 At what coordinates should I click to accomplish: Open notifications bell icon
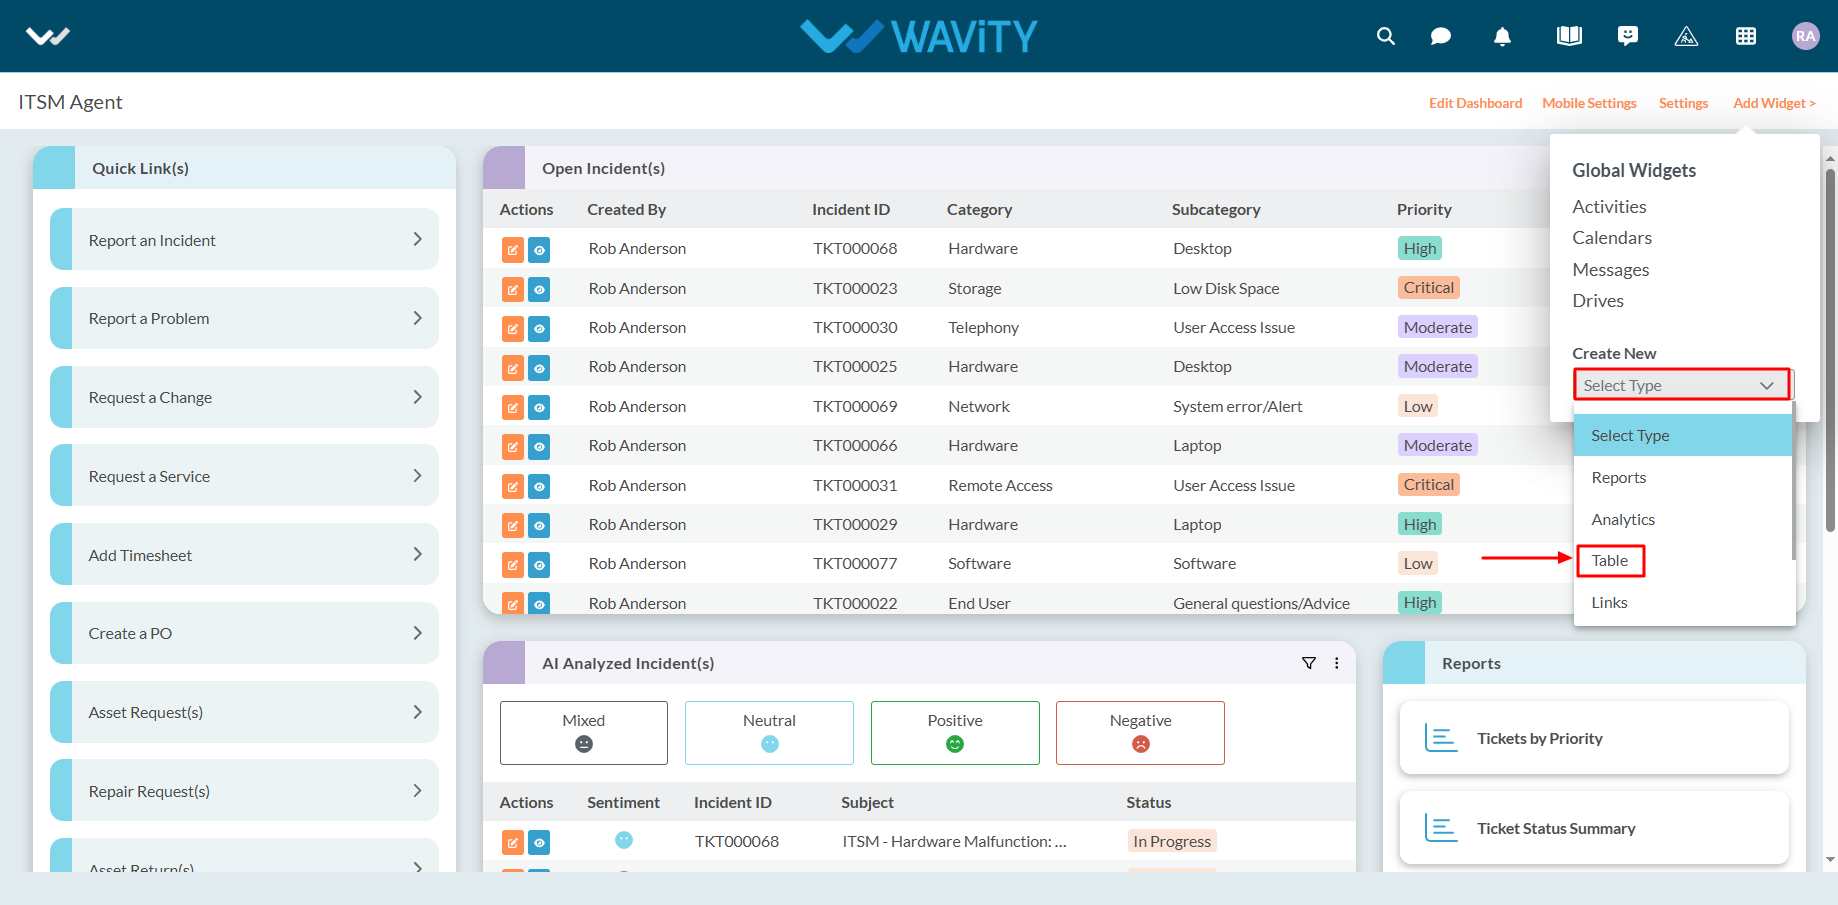(1502, 36)
